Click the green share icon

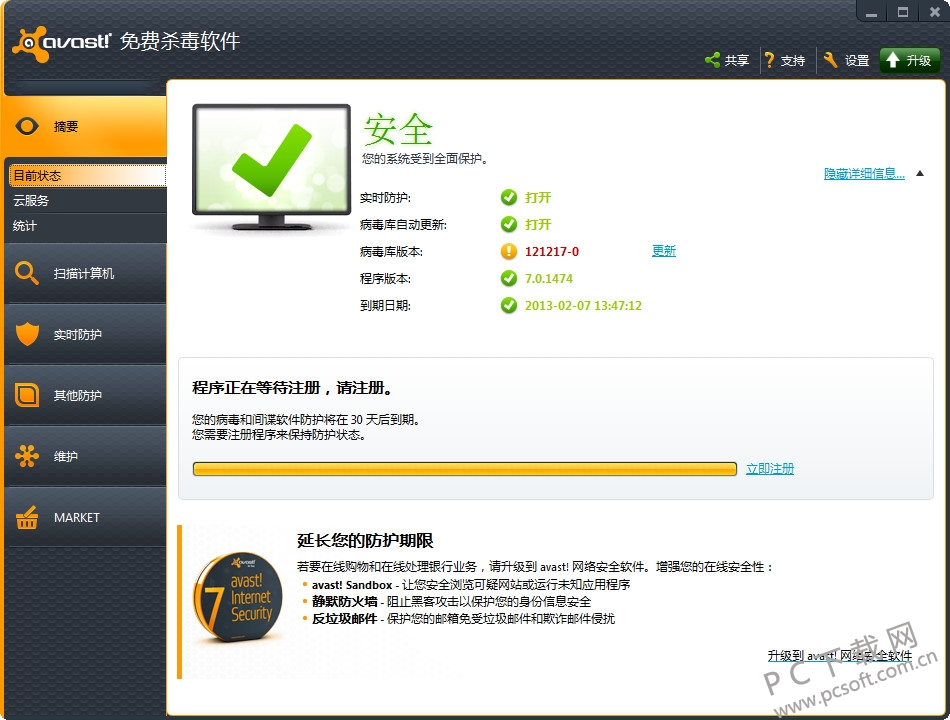[712, 60]
